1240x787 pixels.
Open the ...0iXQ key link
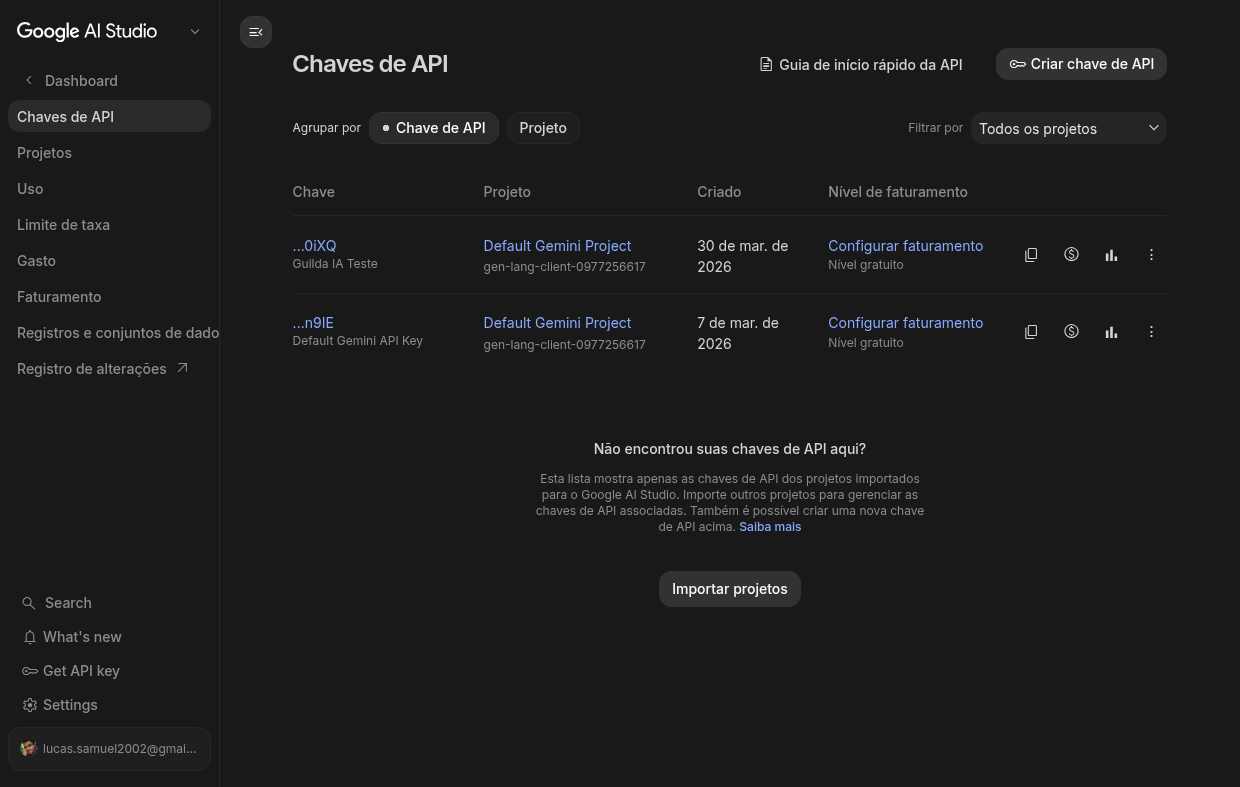coord(314,245)
